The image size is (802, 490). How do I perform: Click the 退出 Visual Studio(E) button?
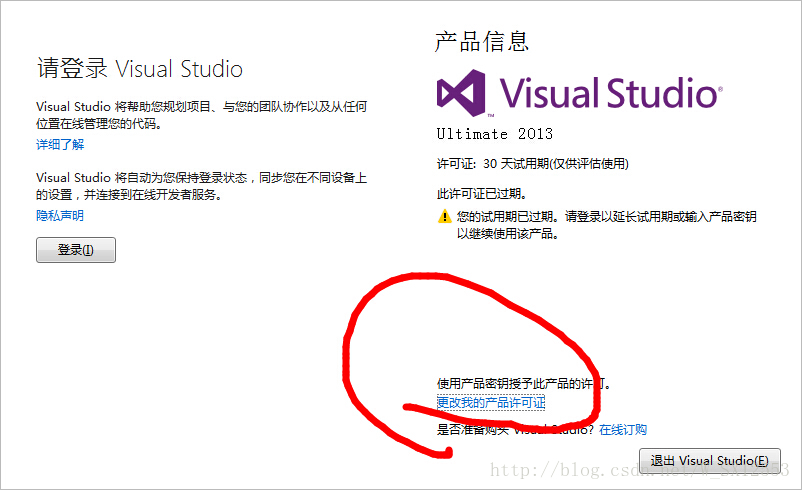[x=710, y=461]
